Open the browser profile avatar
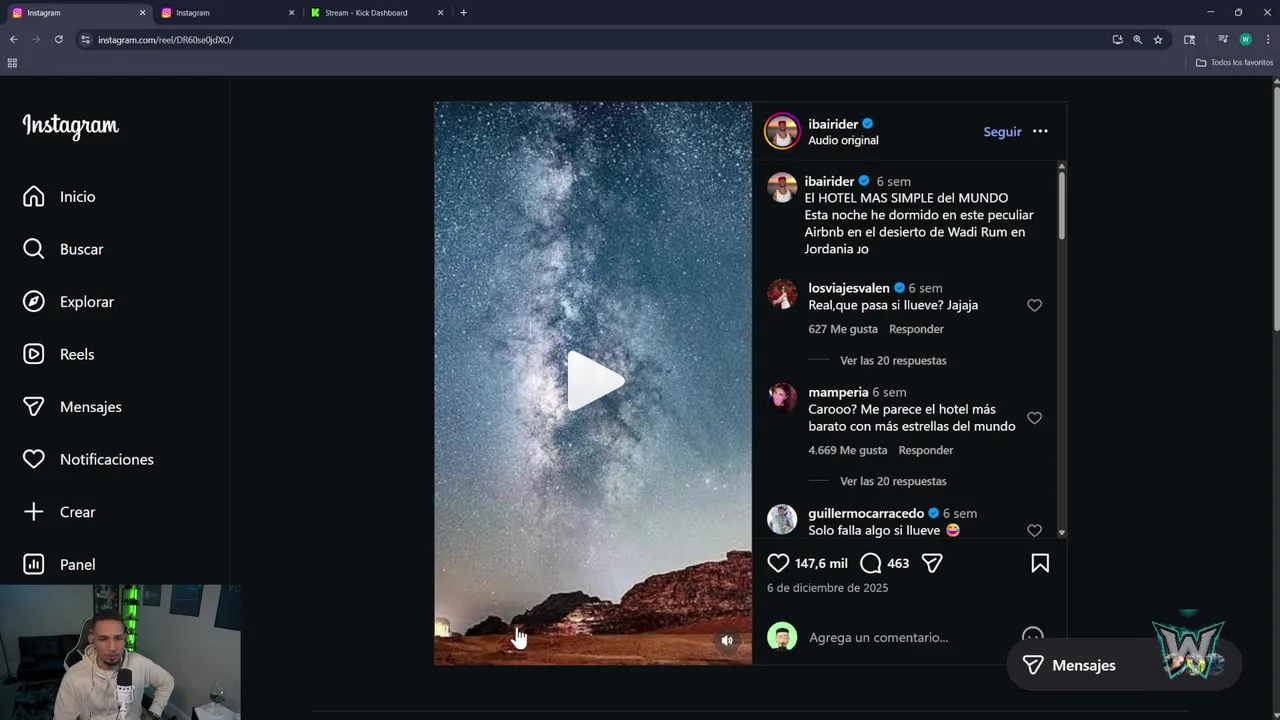 (1245, 40)
